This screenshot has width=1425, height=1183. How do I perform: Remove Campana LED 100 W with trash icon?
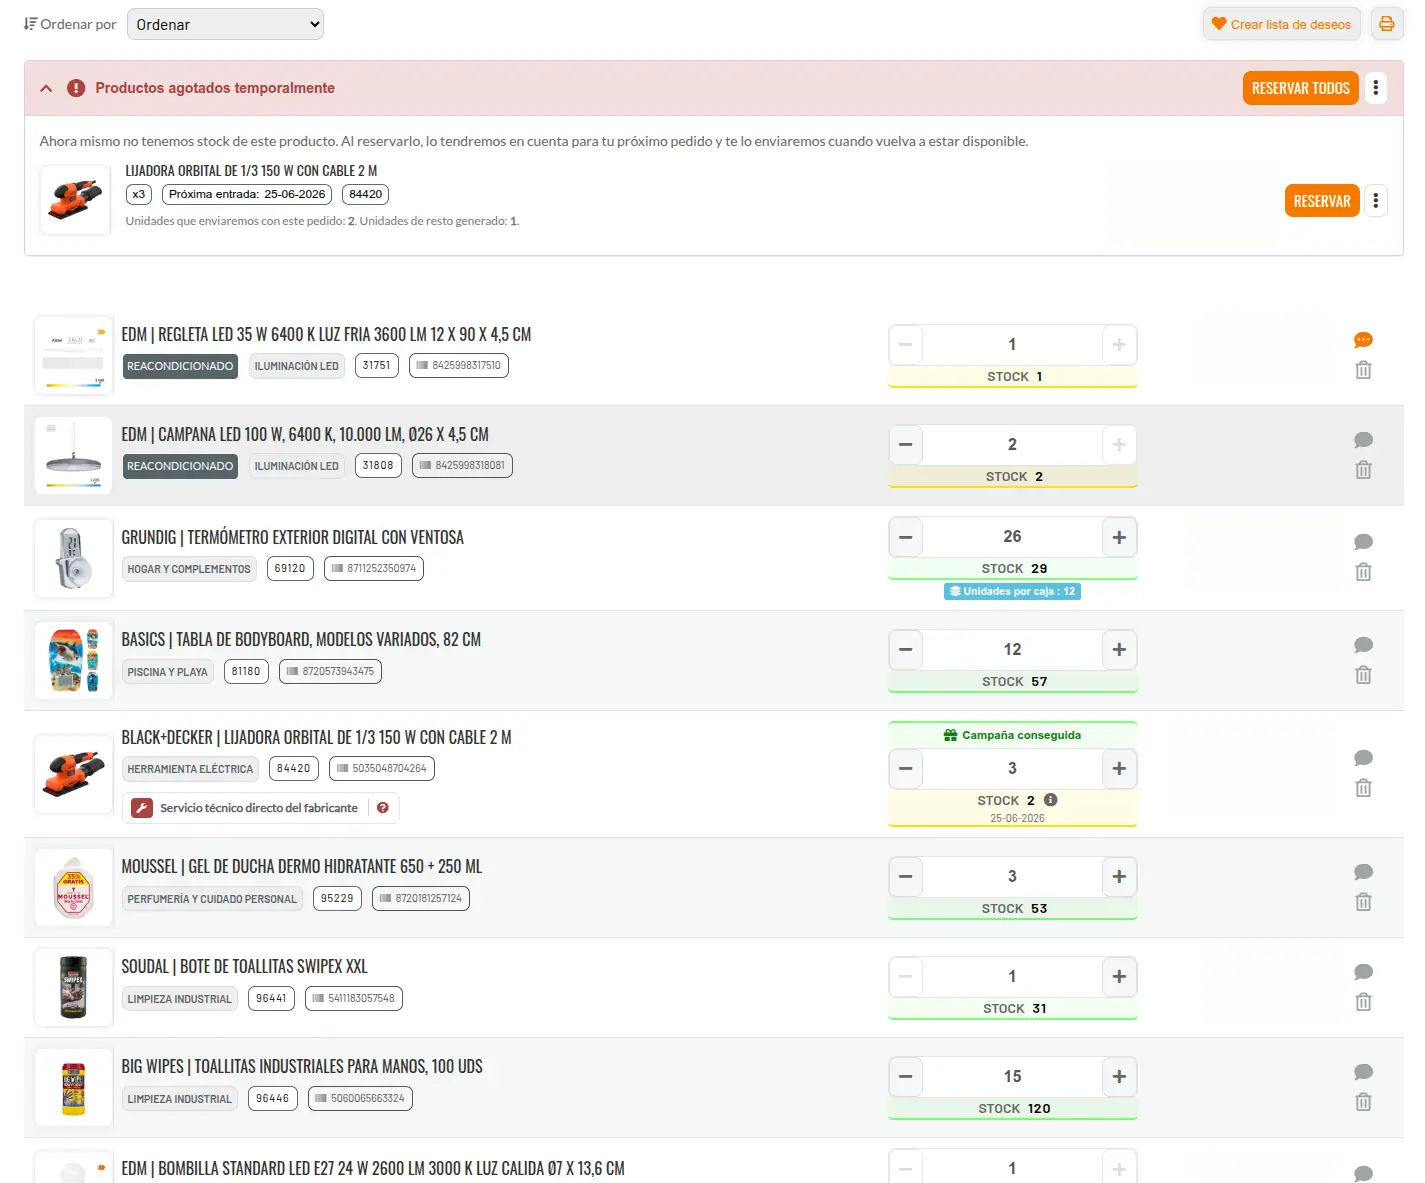(1363, 470)
